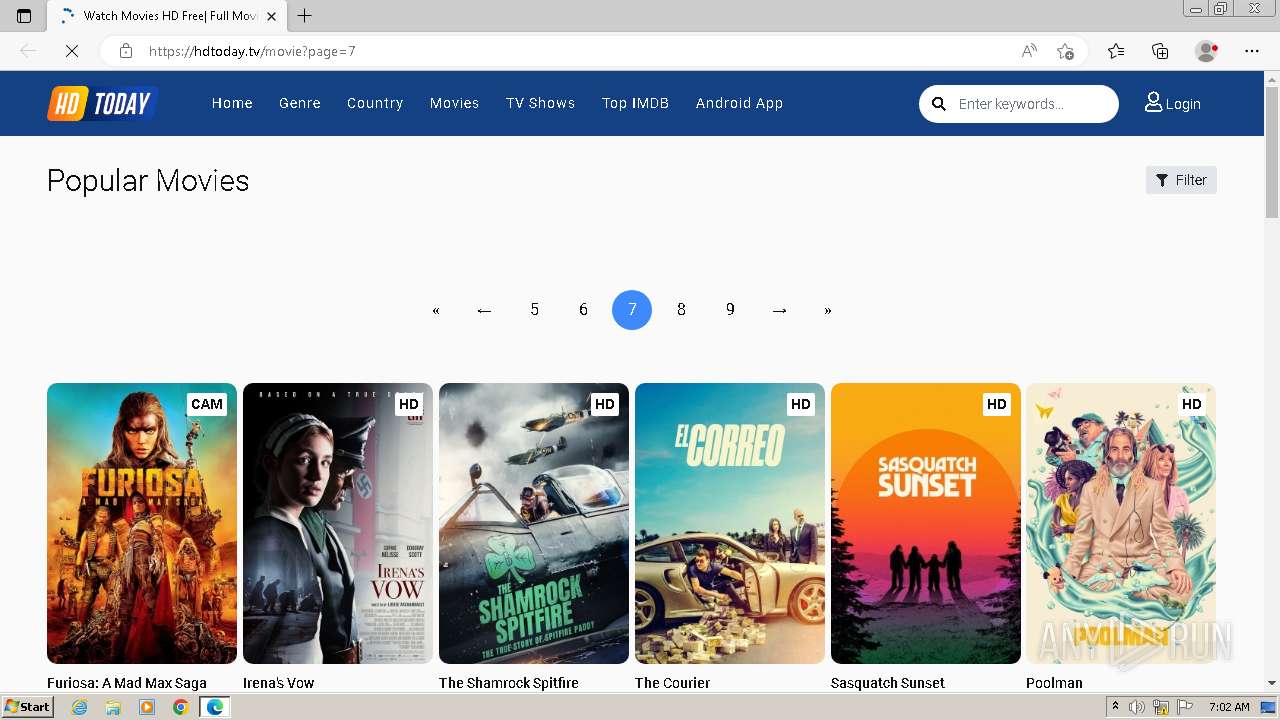Open the Poolman poster
1280x720 pixels.
click(1121, 523)
